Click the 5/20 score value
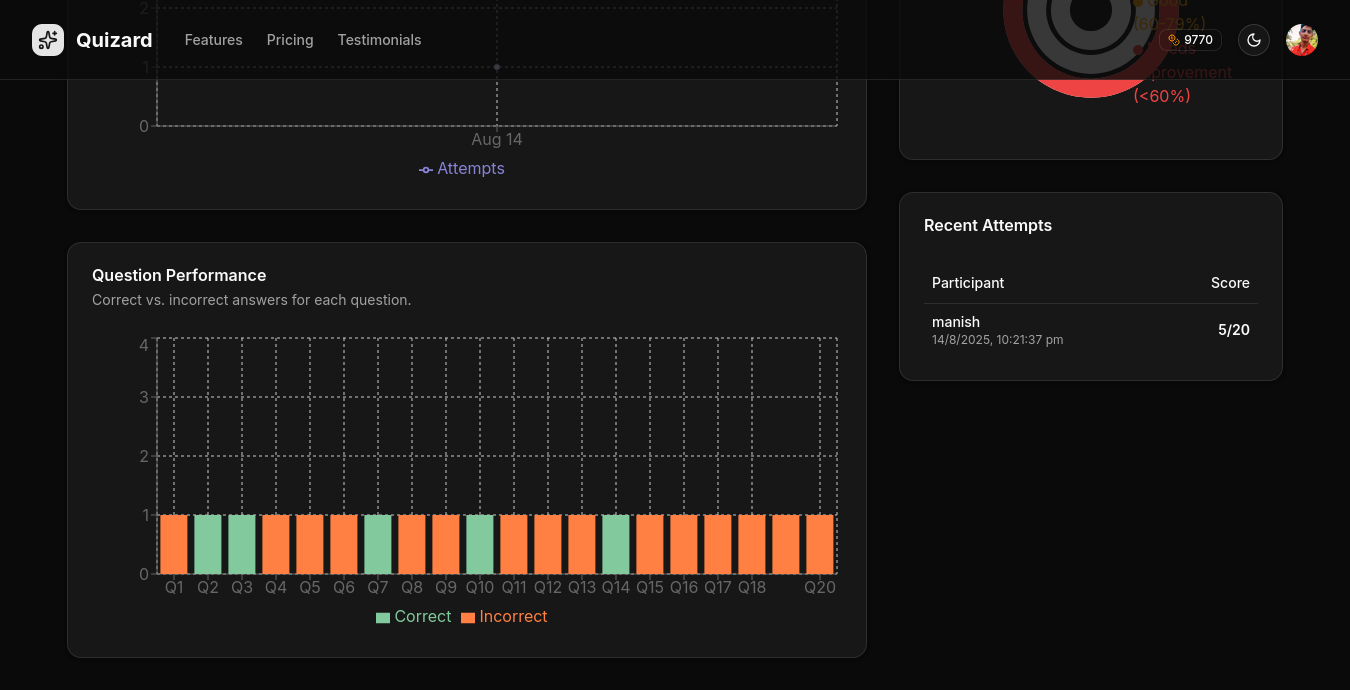 [x=1234, y=330]
